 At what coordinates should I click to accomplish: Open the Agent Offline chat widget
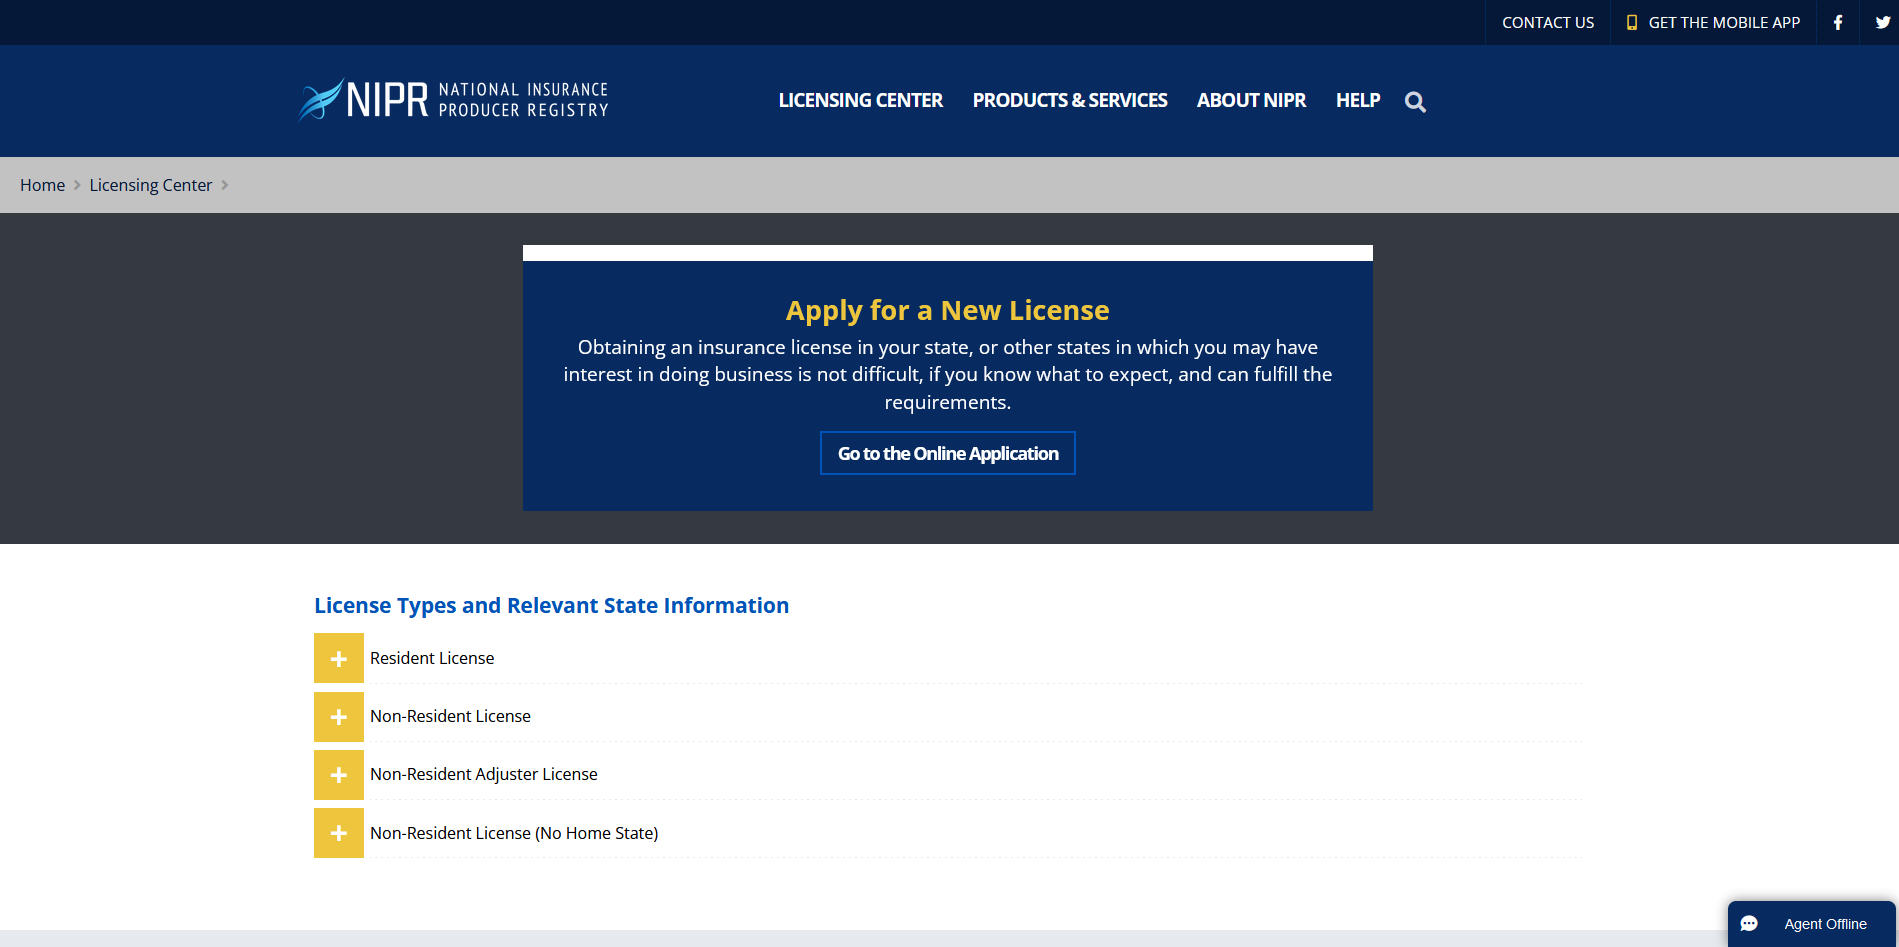[1824, 923]
